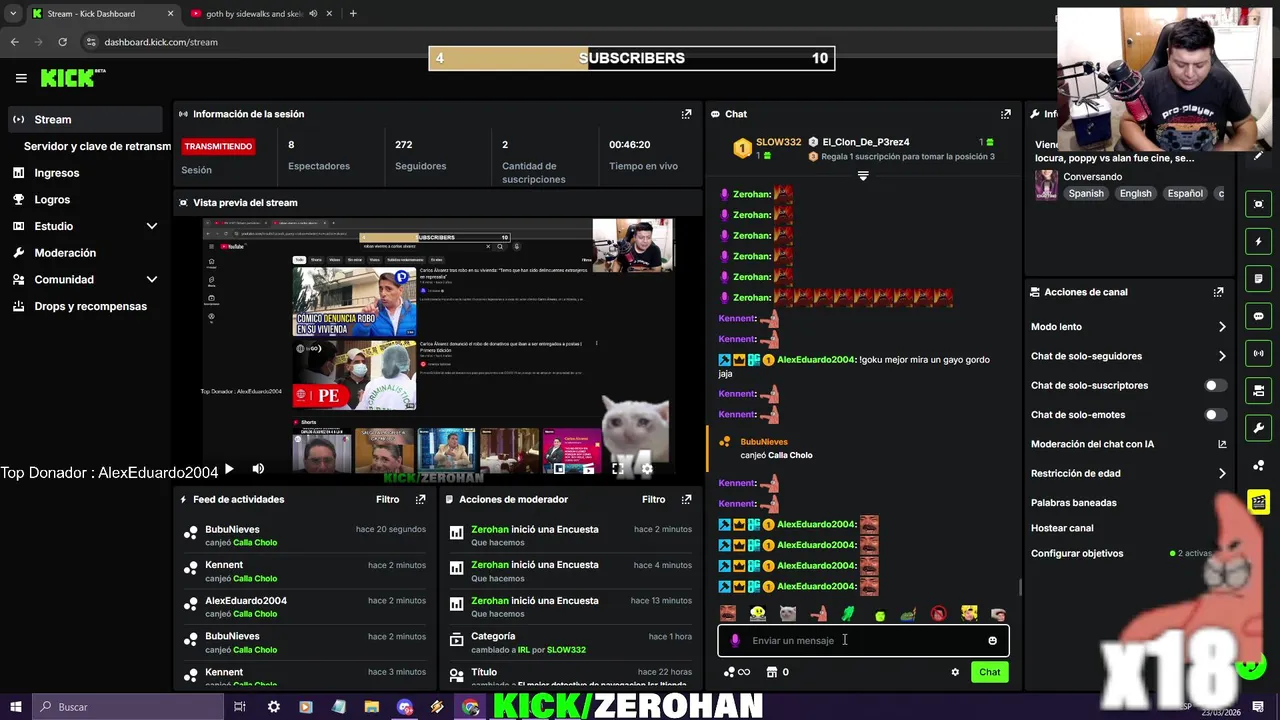This screenshot has width=1280, height=720.
Task: Open Chat de solo-seguidores options
Action: pyautogui.click(x=1222, y=356)
